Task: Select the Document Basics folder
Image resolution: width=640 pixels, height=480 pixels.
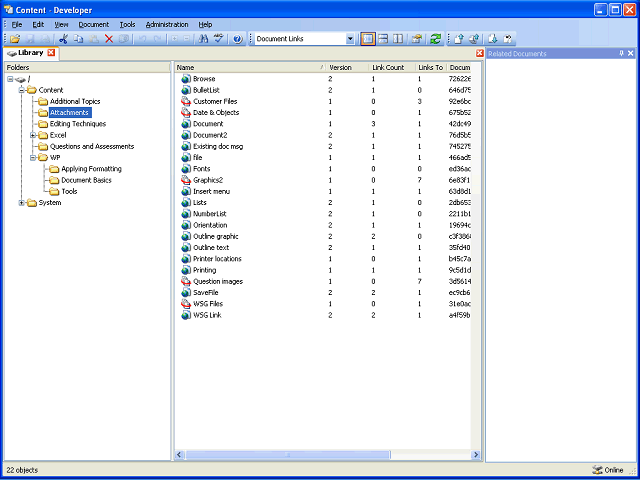Action: click(87, 180)
